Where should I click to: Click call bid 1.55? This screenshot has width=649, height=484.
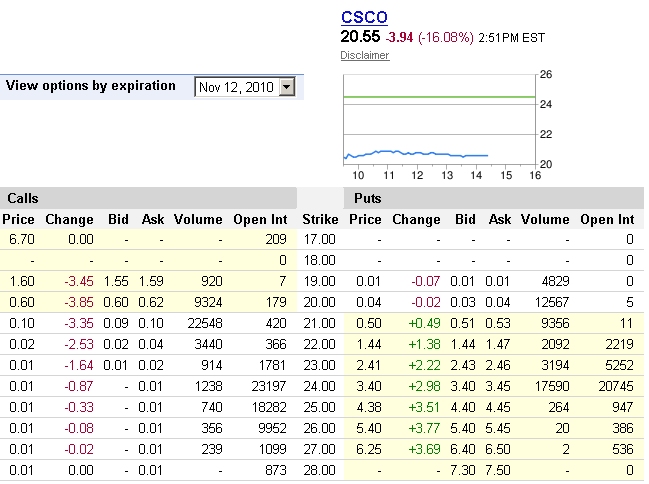[116, 281]
